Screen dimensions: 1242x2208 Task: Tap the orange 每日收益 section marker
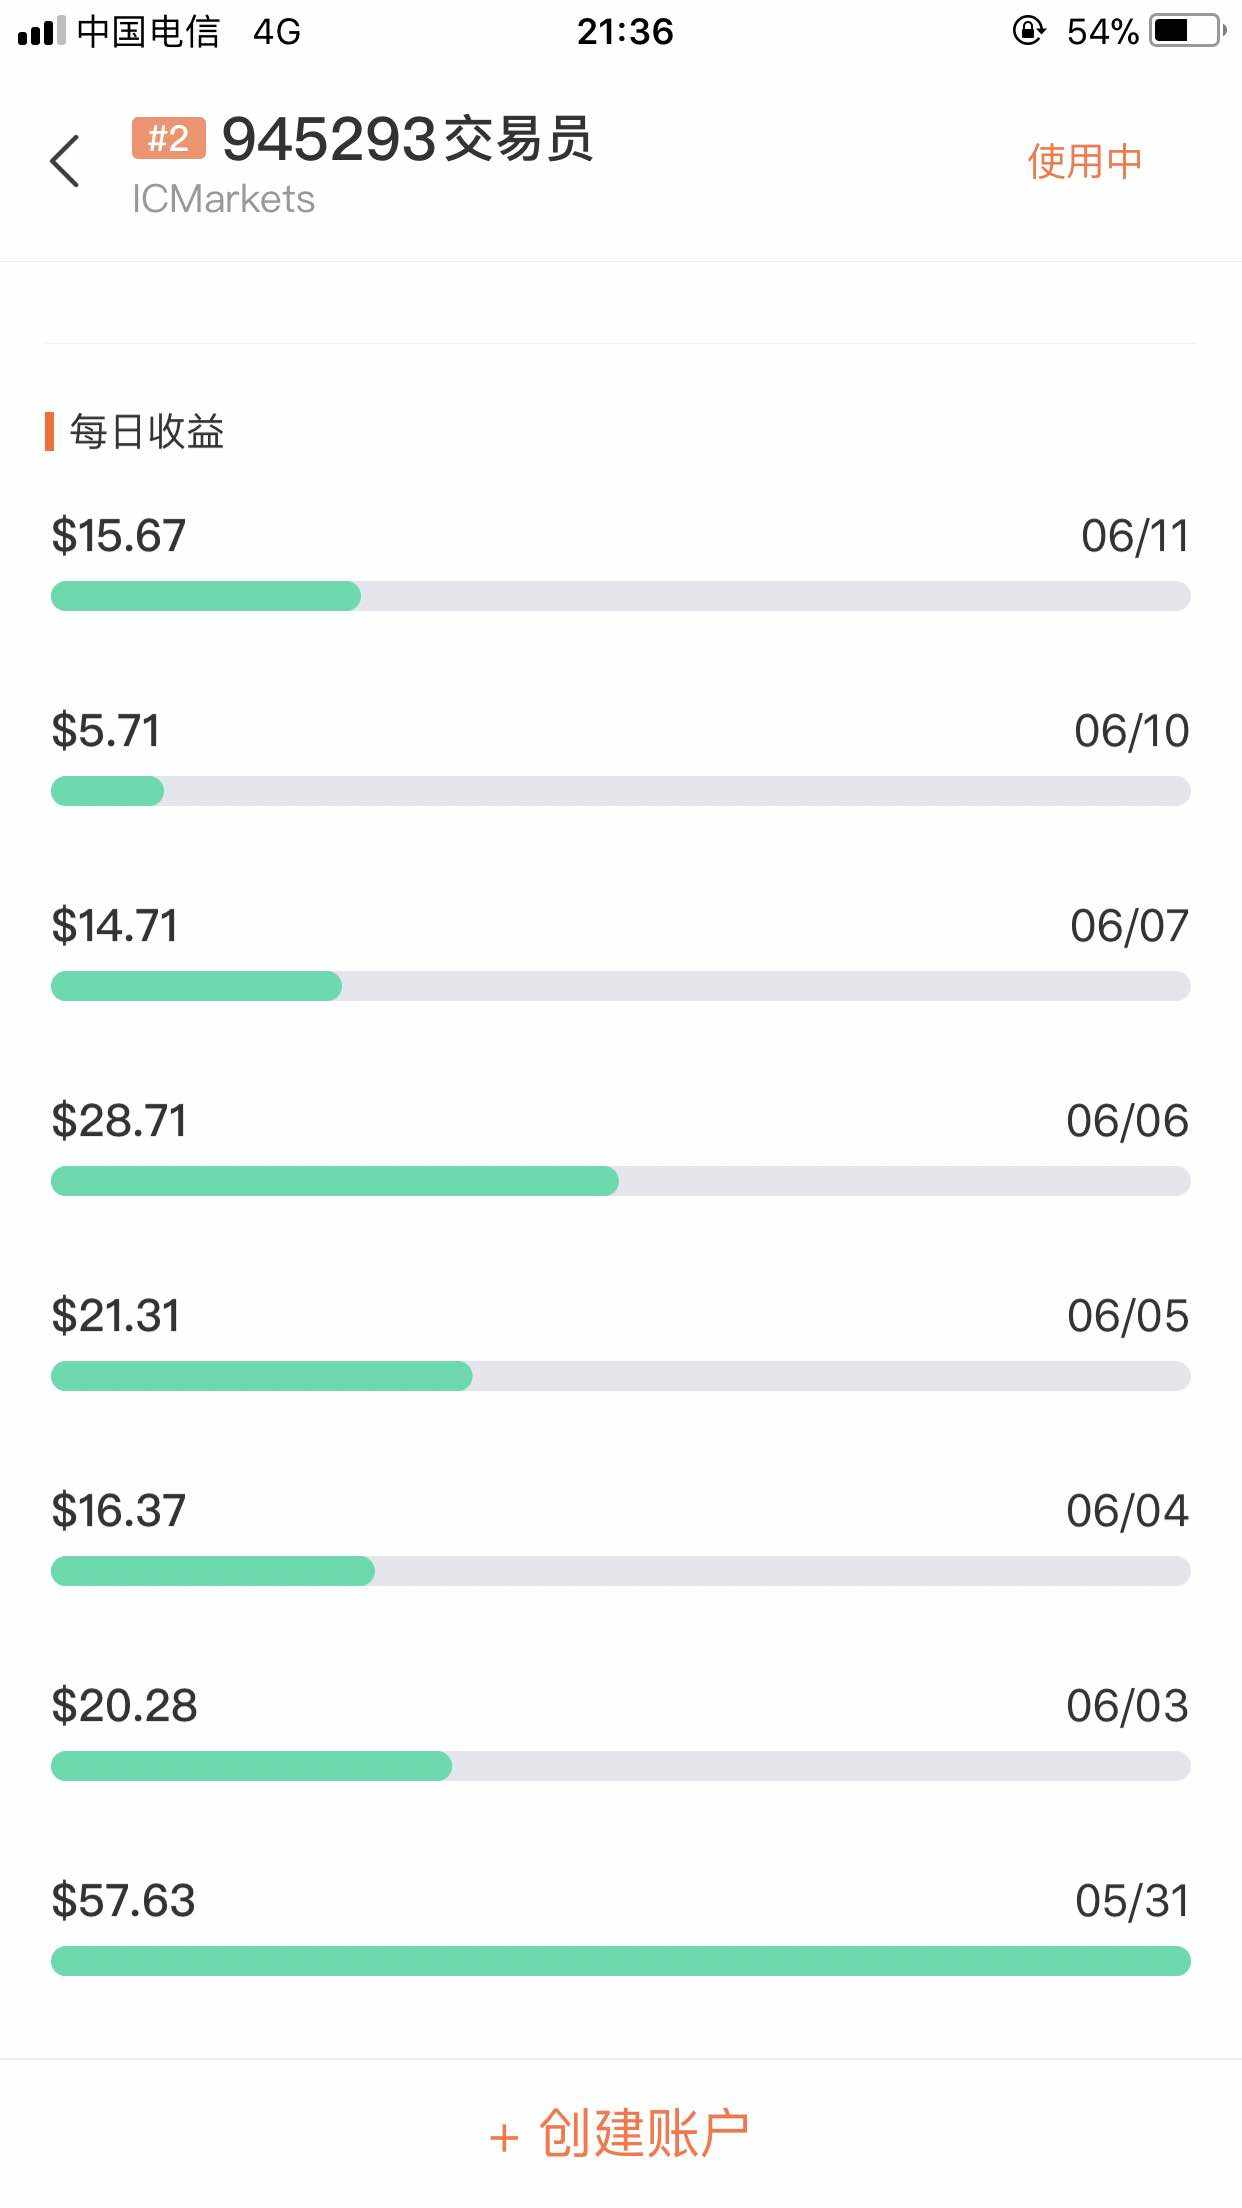click(x=49, y=432)
